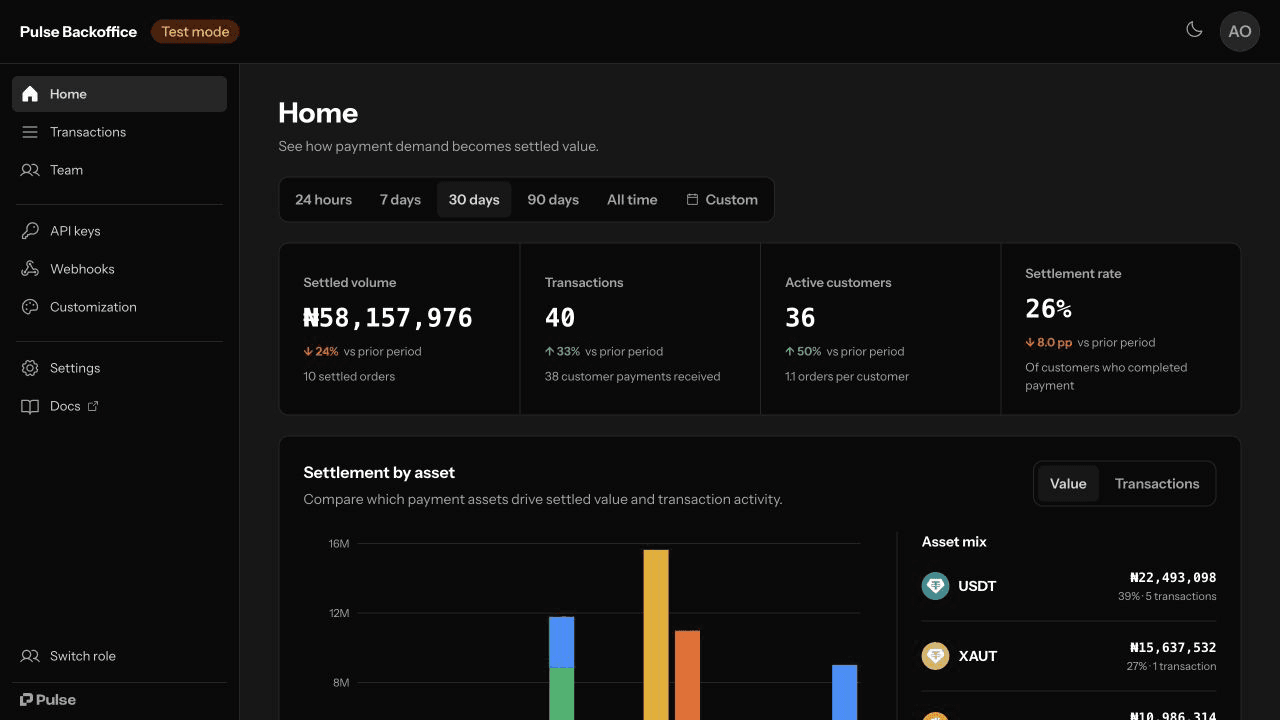Image resolution: width=1280 pixels, height=720 pixels.
Task: Click the Settled volume ₦58,157,976 value
Action: click(x=388, y=318)
